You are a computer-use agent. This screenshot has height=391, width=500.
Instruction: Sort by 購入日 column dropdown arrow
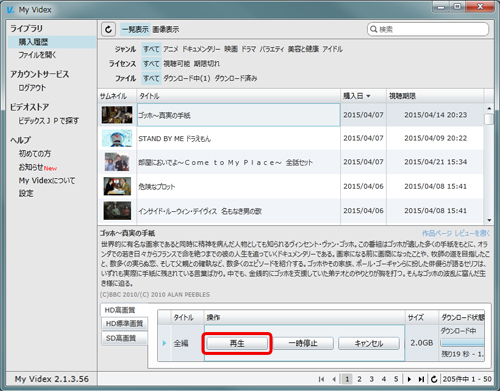click(368, 96)
